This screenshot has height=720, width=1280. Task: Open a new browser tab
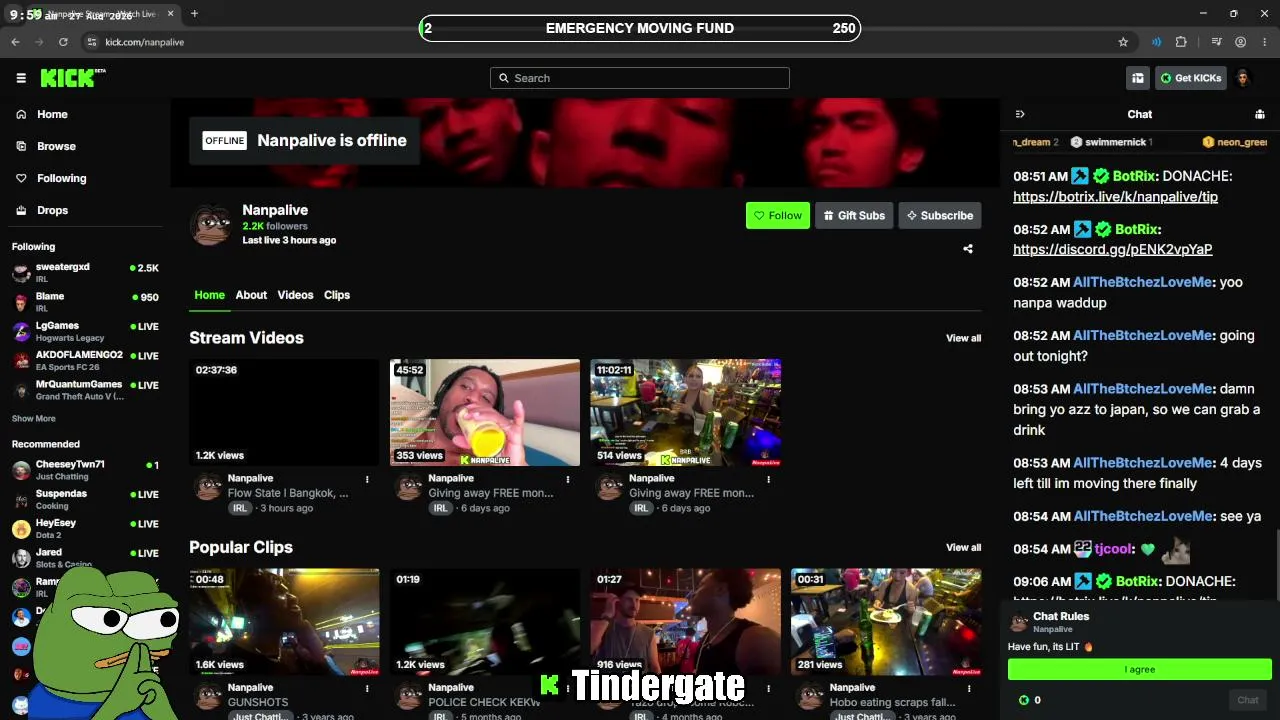coord(194,14)
